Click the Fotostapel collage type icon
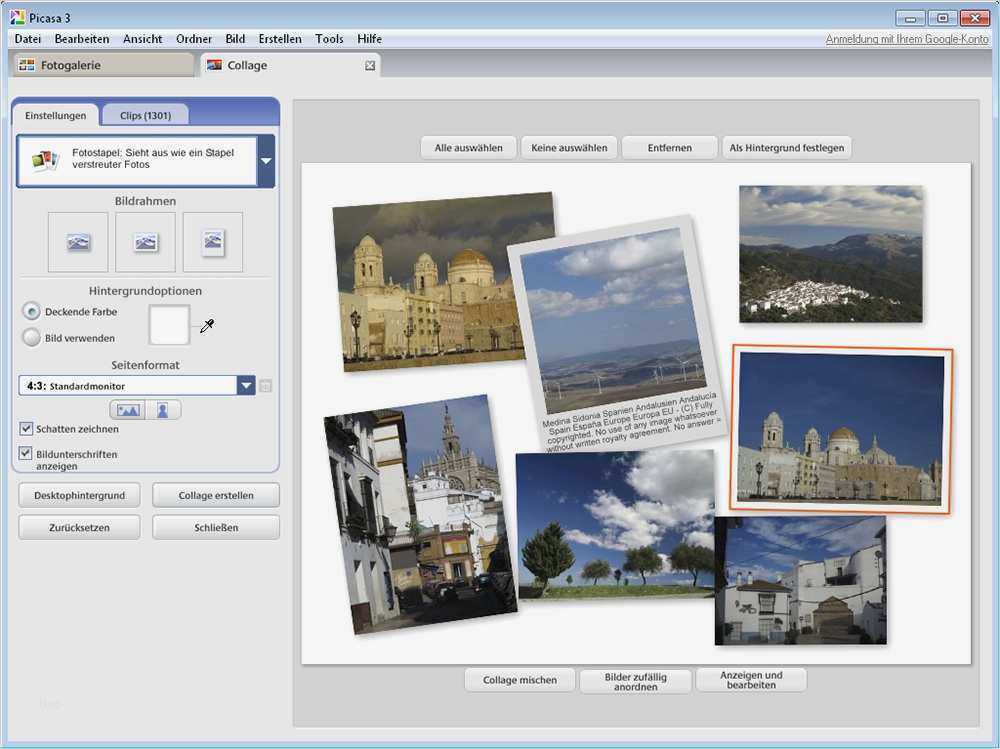Viewport: 1000px width, 749px height. pos(44,160)
